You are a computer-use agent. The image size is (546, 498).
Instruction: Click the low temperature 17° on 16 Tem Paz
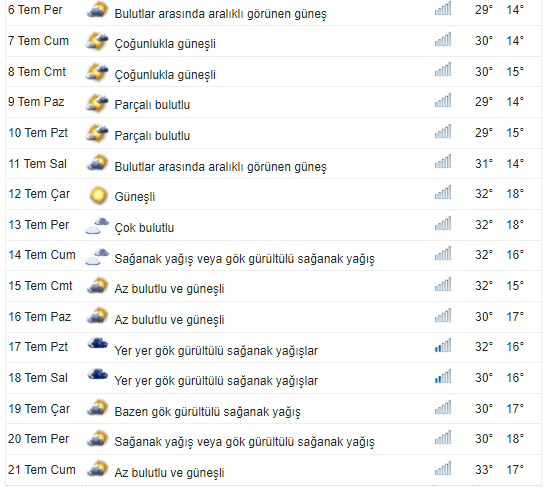click(515, 317)
